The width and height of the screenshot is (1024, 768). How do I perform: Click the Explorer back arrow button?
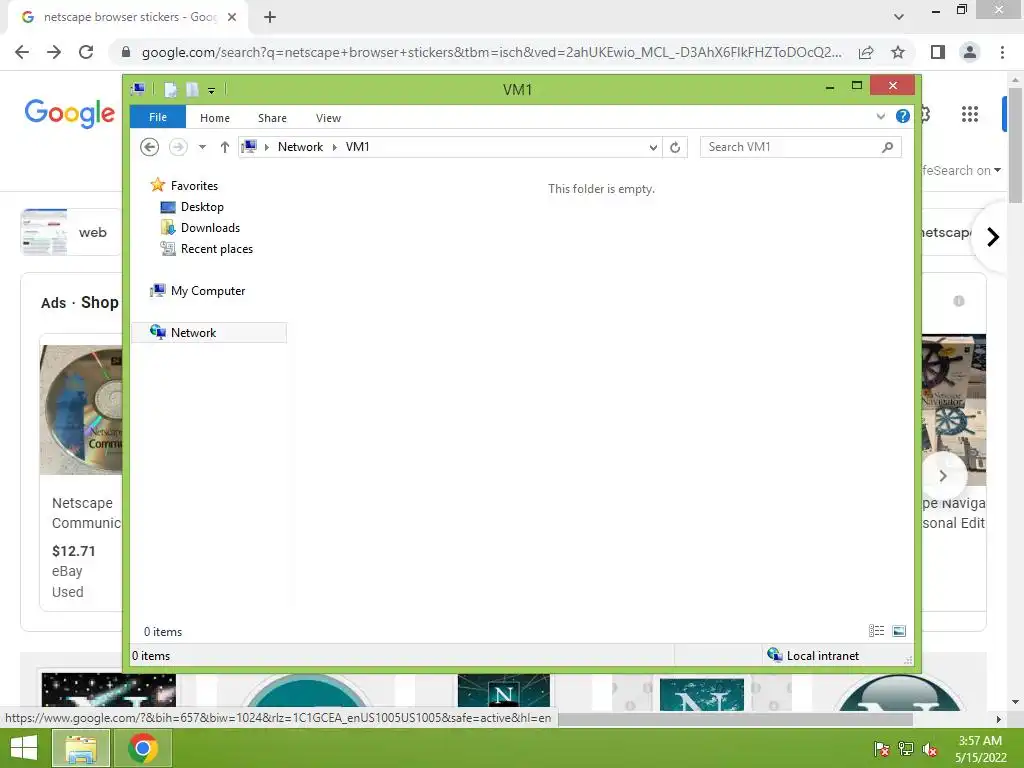tap(150, 147)
